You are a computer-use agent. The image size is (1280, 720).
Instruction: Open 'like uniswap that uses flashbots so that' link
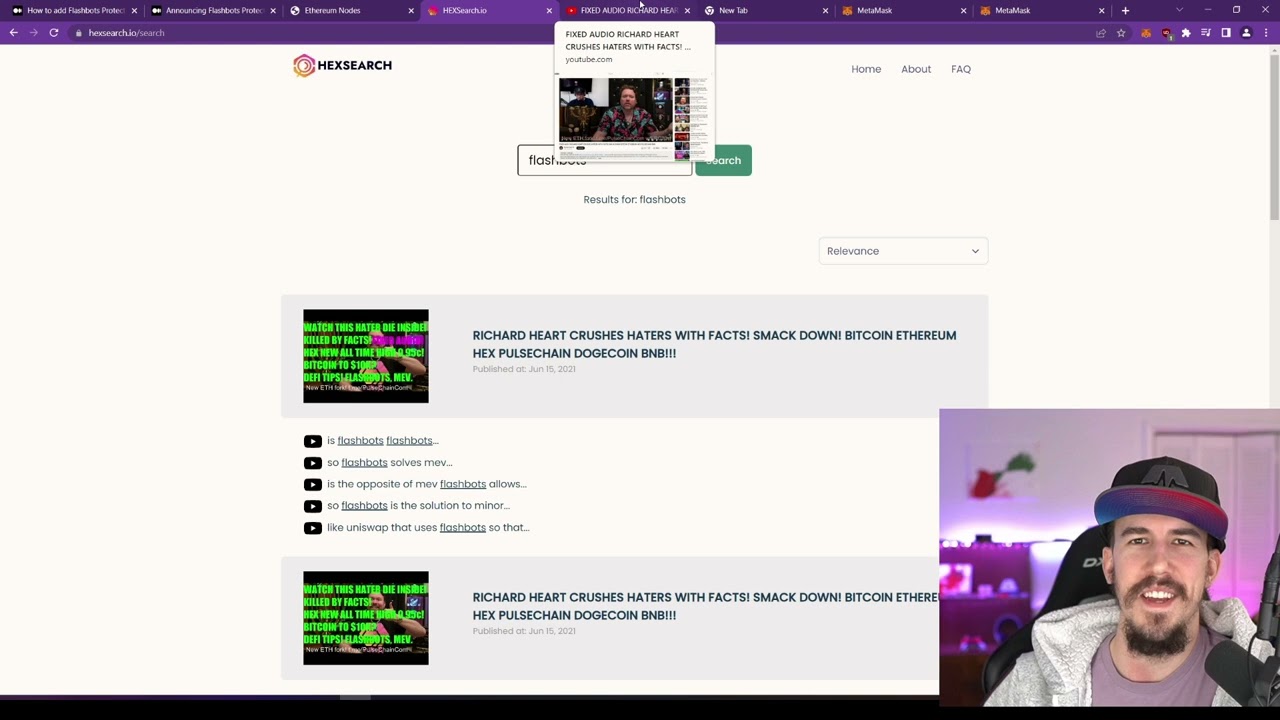(x=428, y=528)
